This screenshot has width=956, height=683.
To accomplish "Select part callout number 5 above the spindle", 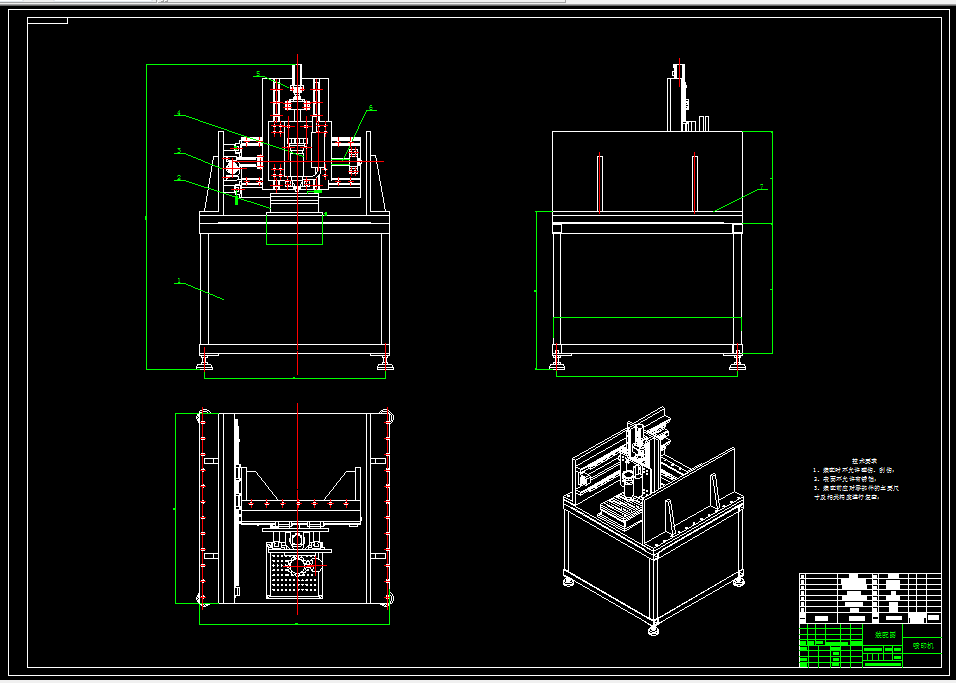I will pyautogui.click(x=259, y=74).
